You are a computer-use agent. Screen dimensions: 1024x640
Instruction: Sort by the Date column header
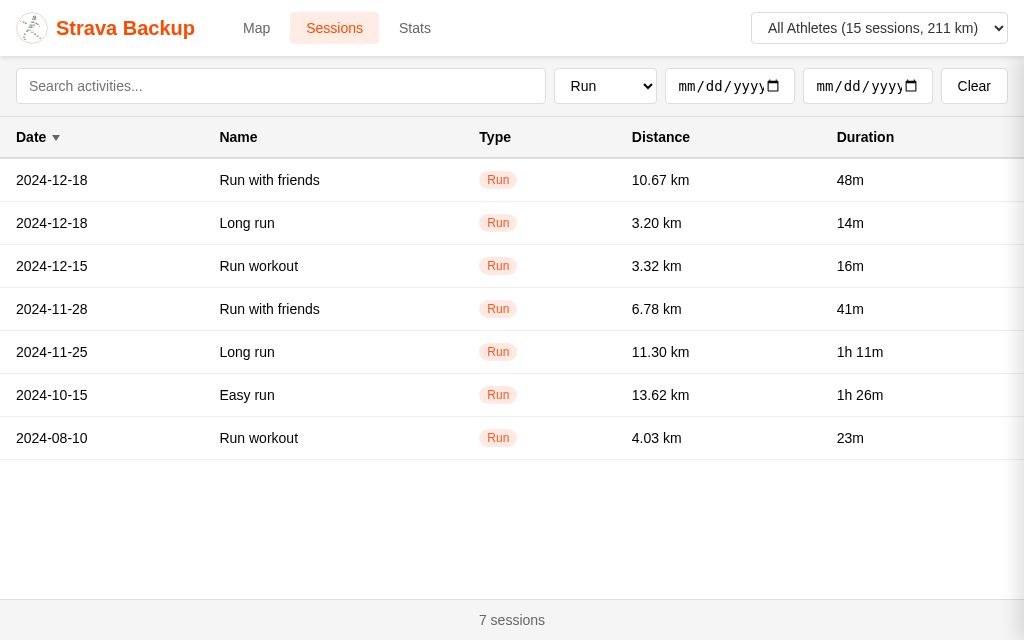(31, 137)
